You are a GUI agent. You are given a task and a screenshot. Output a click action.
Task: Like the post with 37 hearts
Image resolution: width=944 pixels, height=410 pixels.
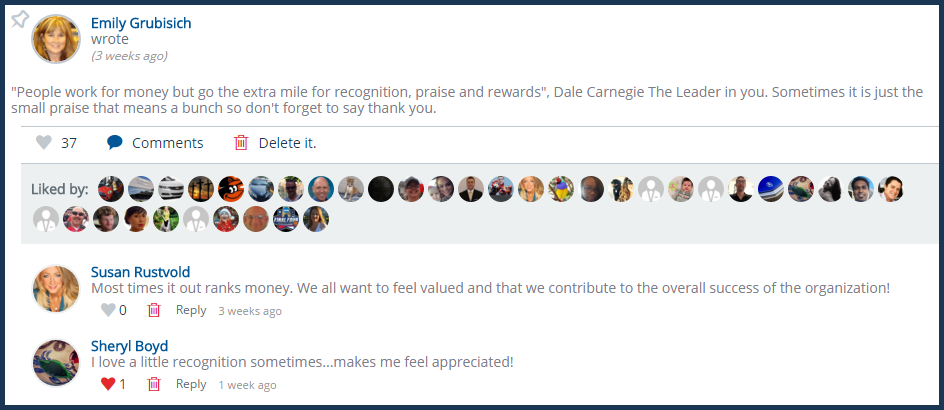pyautogui.click(x=44, y=143)
